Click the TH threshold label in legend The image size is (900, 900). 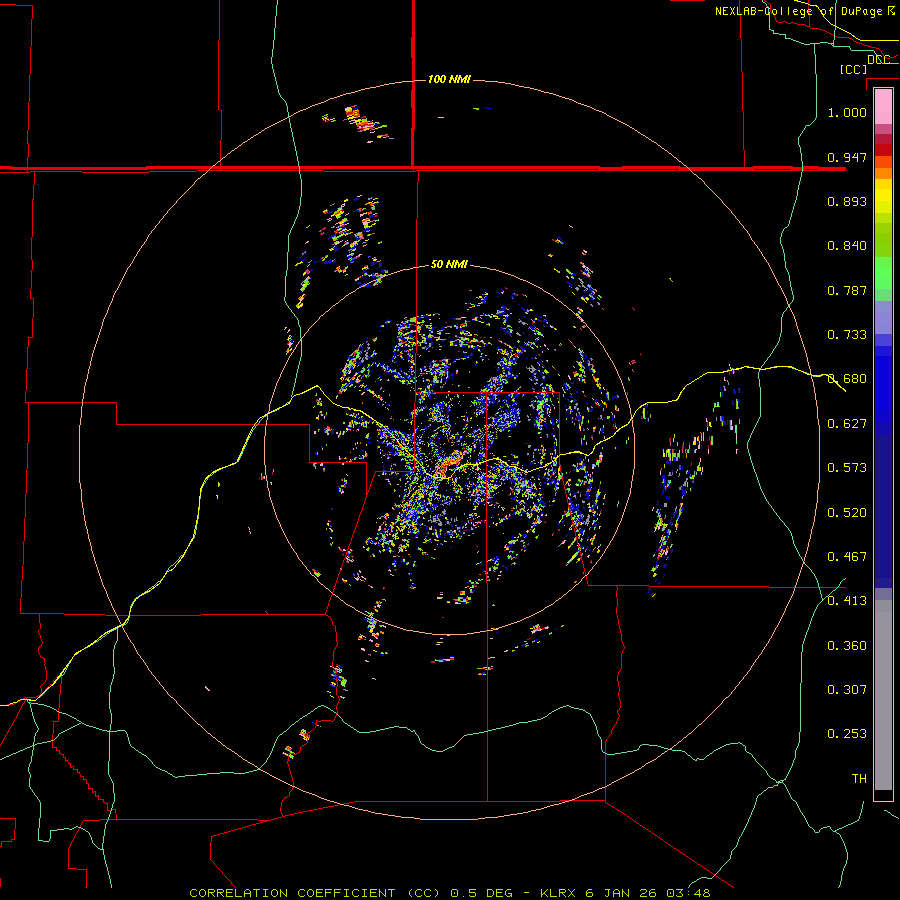(859, 779)
